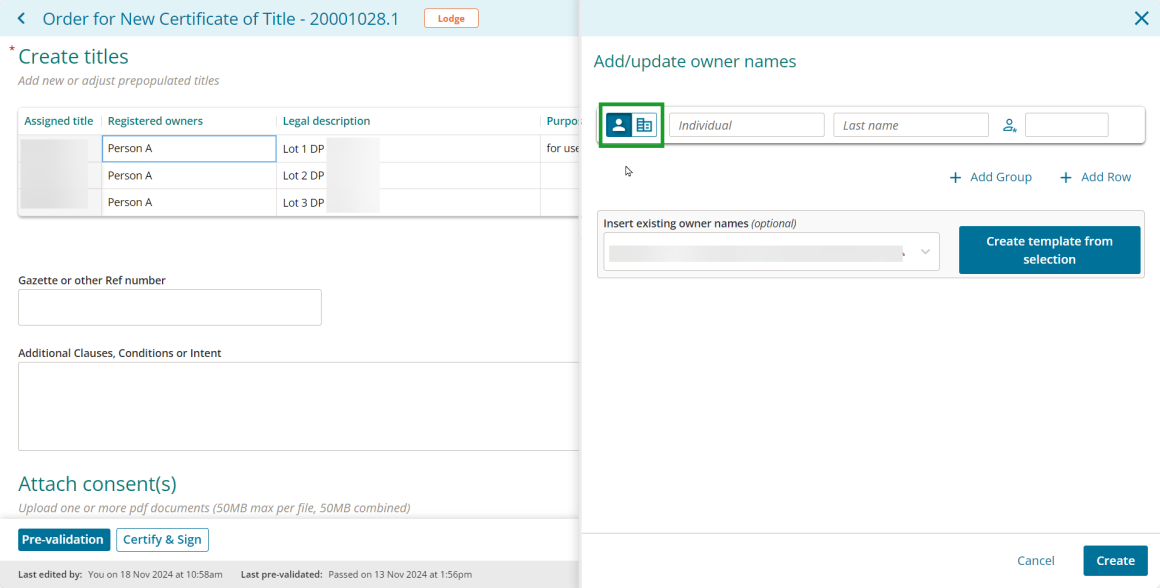Click the person suffix icon beside Last name
Screen dimensions: 1160x588
click(1010, 126)
